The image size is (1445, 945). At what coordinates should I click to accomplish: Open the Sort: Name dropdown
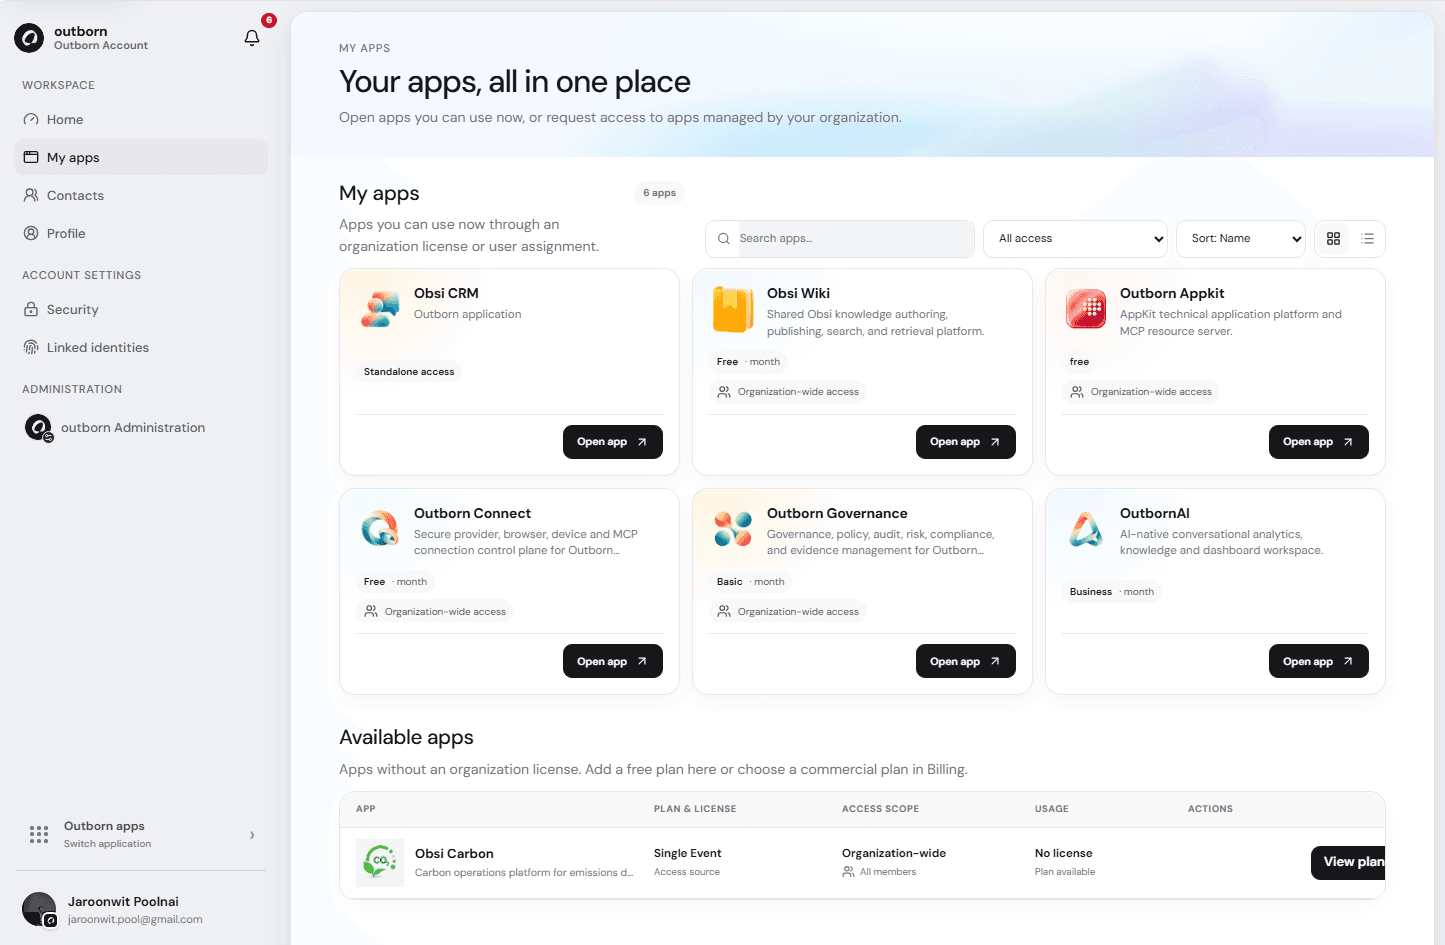click(1241, 239)
